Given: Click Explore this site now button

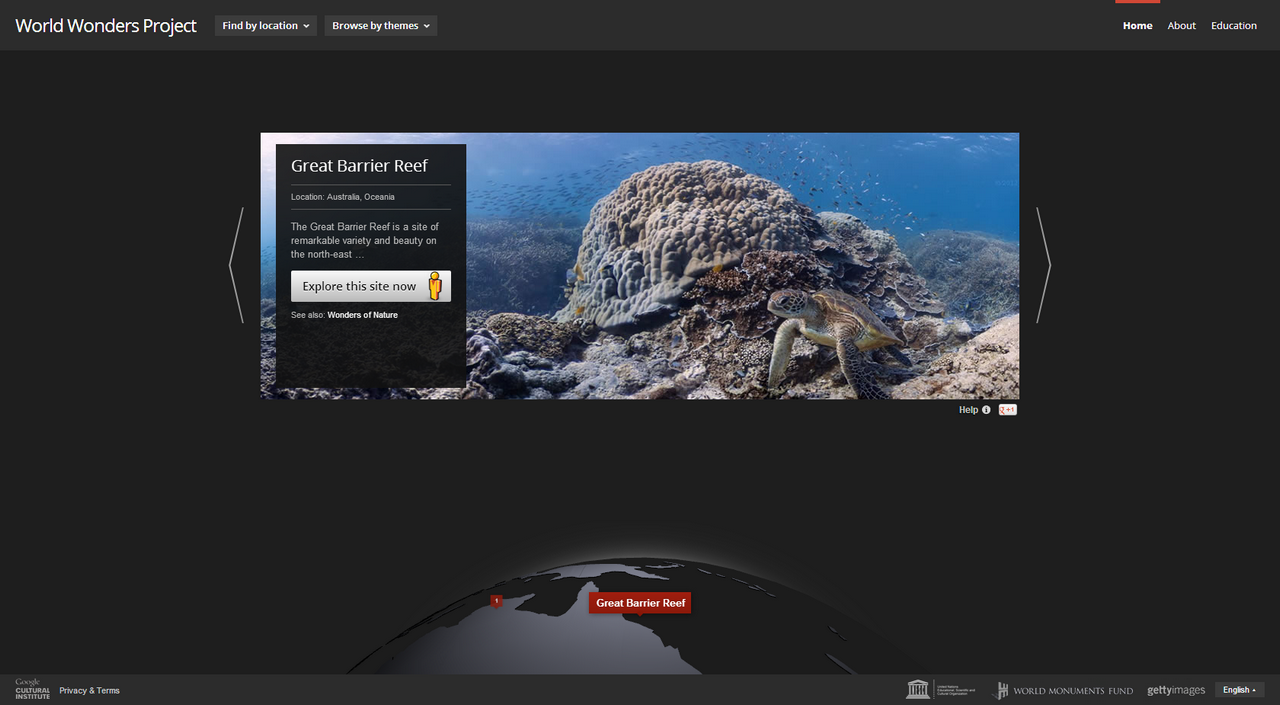Looking at the screenshot, I should click(371, 286).
